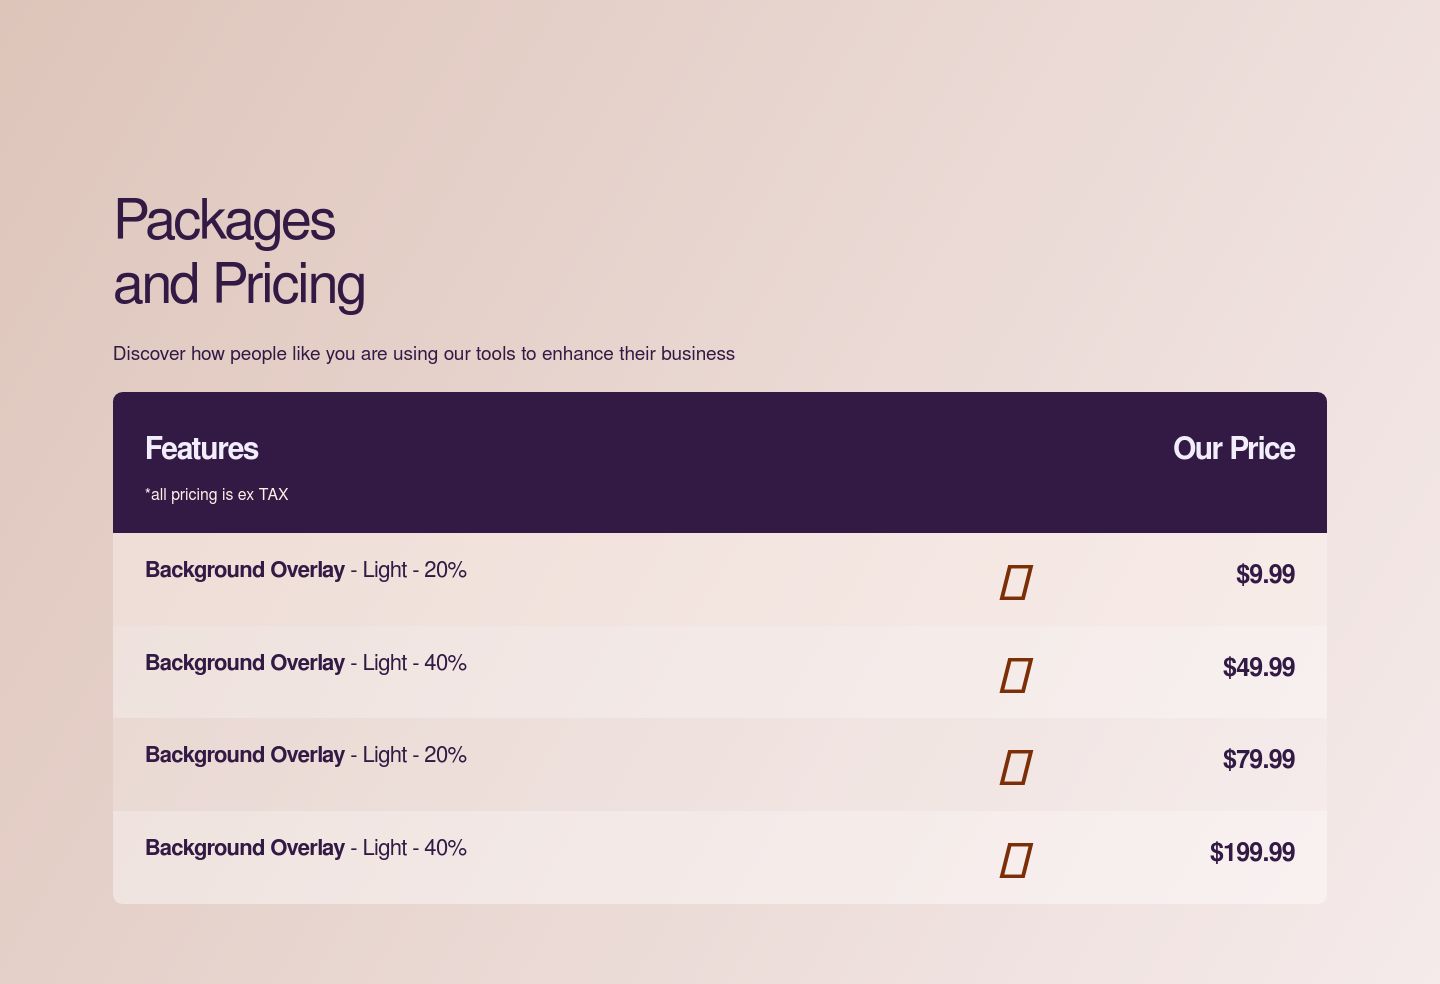Screen dimensions: 1440x984
Task: Select the $79.99 price
Action: tap(1258, 759)
